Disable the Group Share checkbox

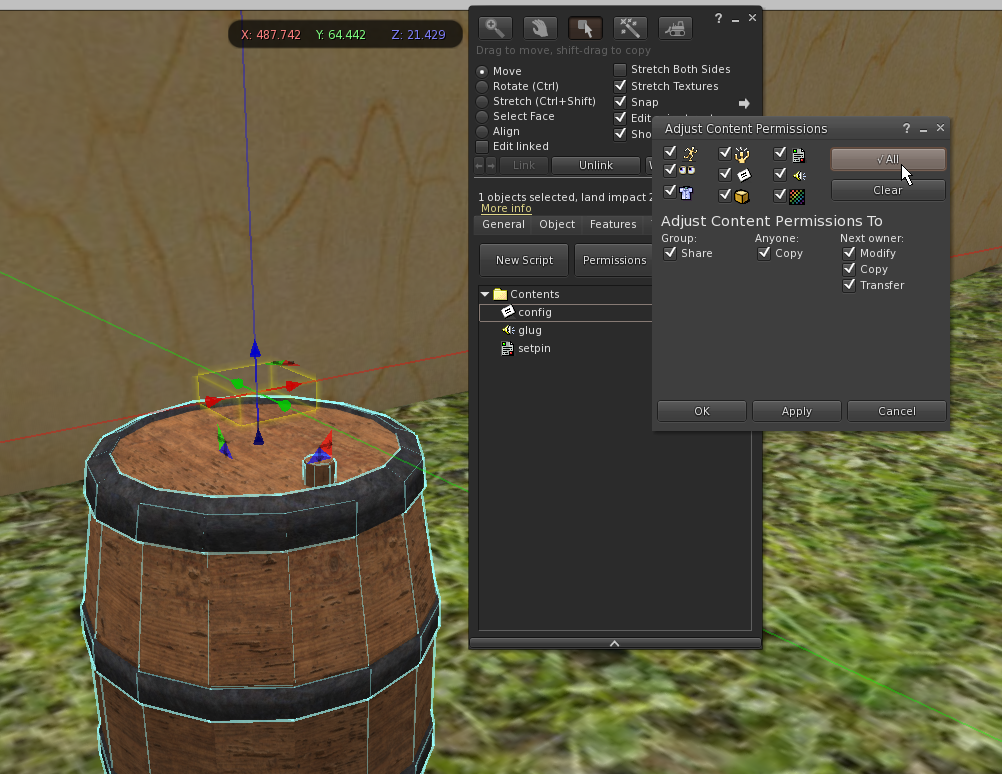pyautogui.click(x=670, y=253)
